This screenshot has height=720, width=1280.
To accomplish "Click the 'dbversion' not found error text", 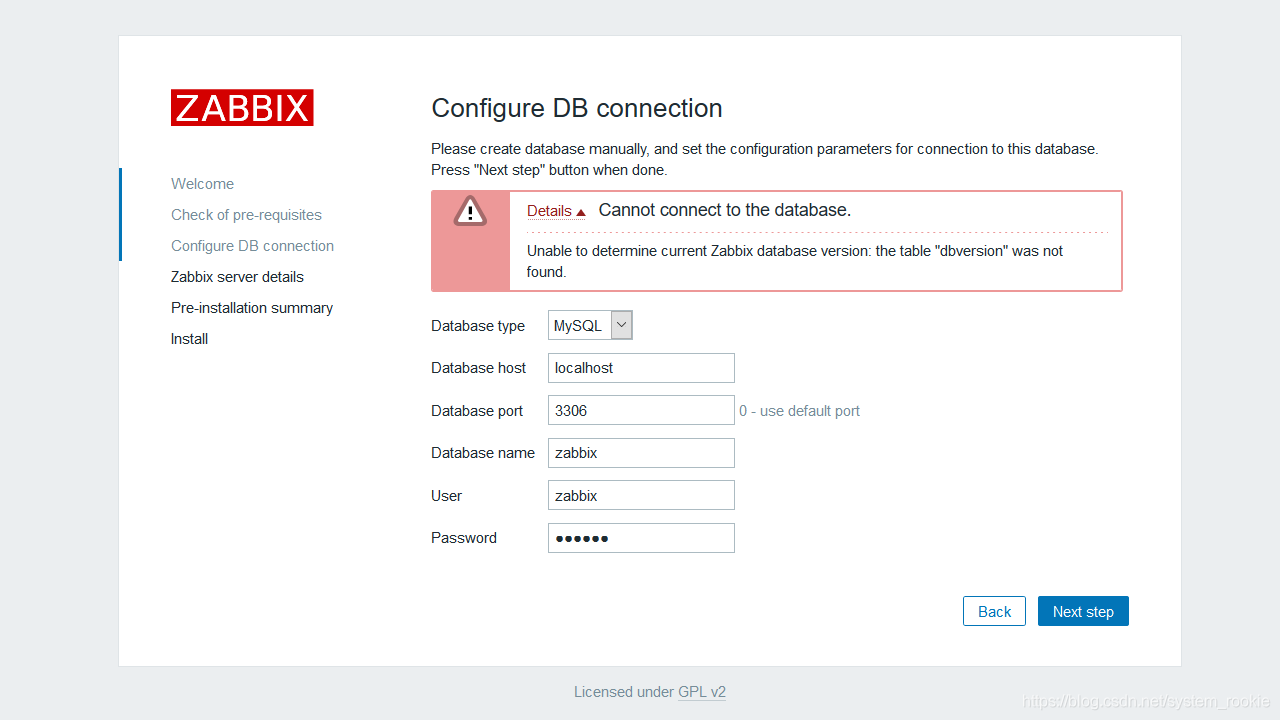I will tap(795, 261).
